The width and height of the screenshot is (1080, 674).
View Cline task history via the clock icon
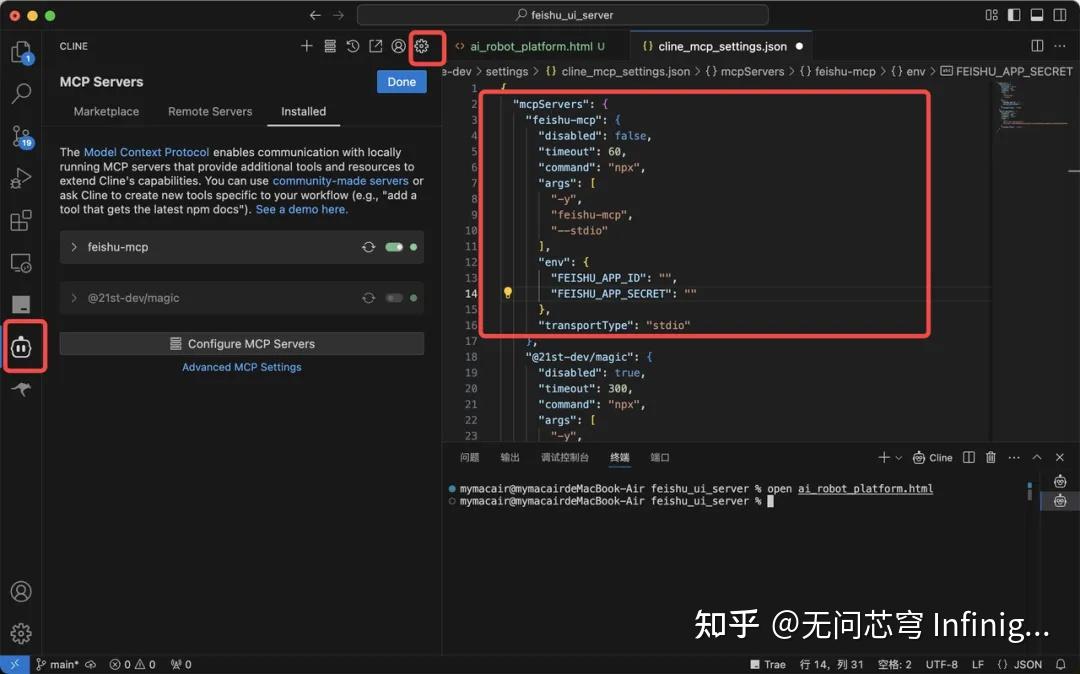(352, 46)
